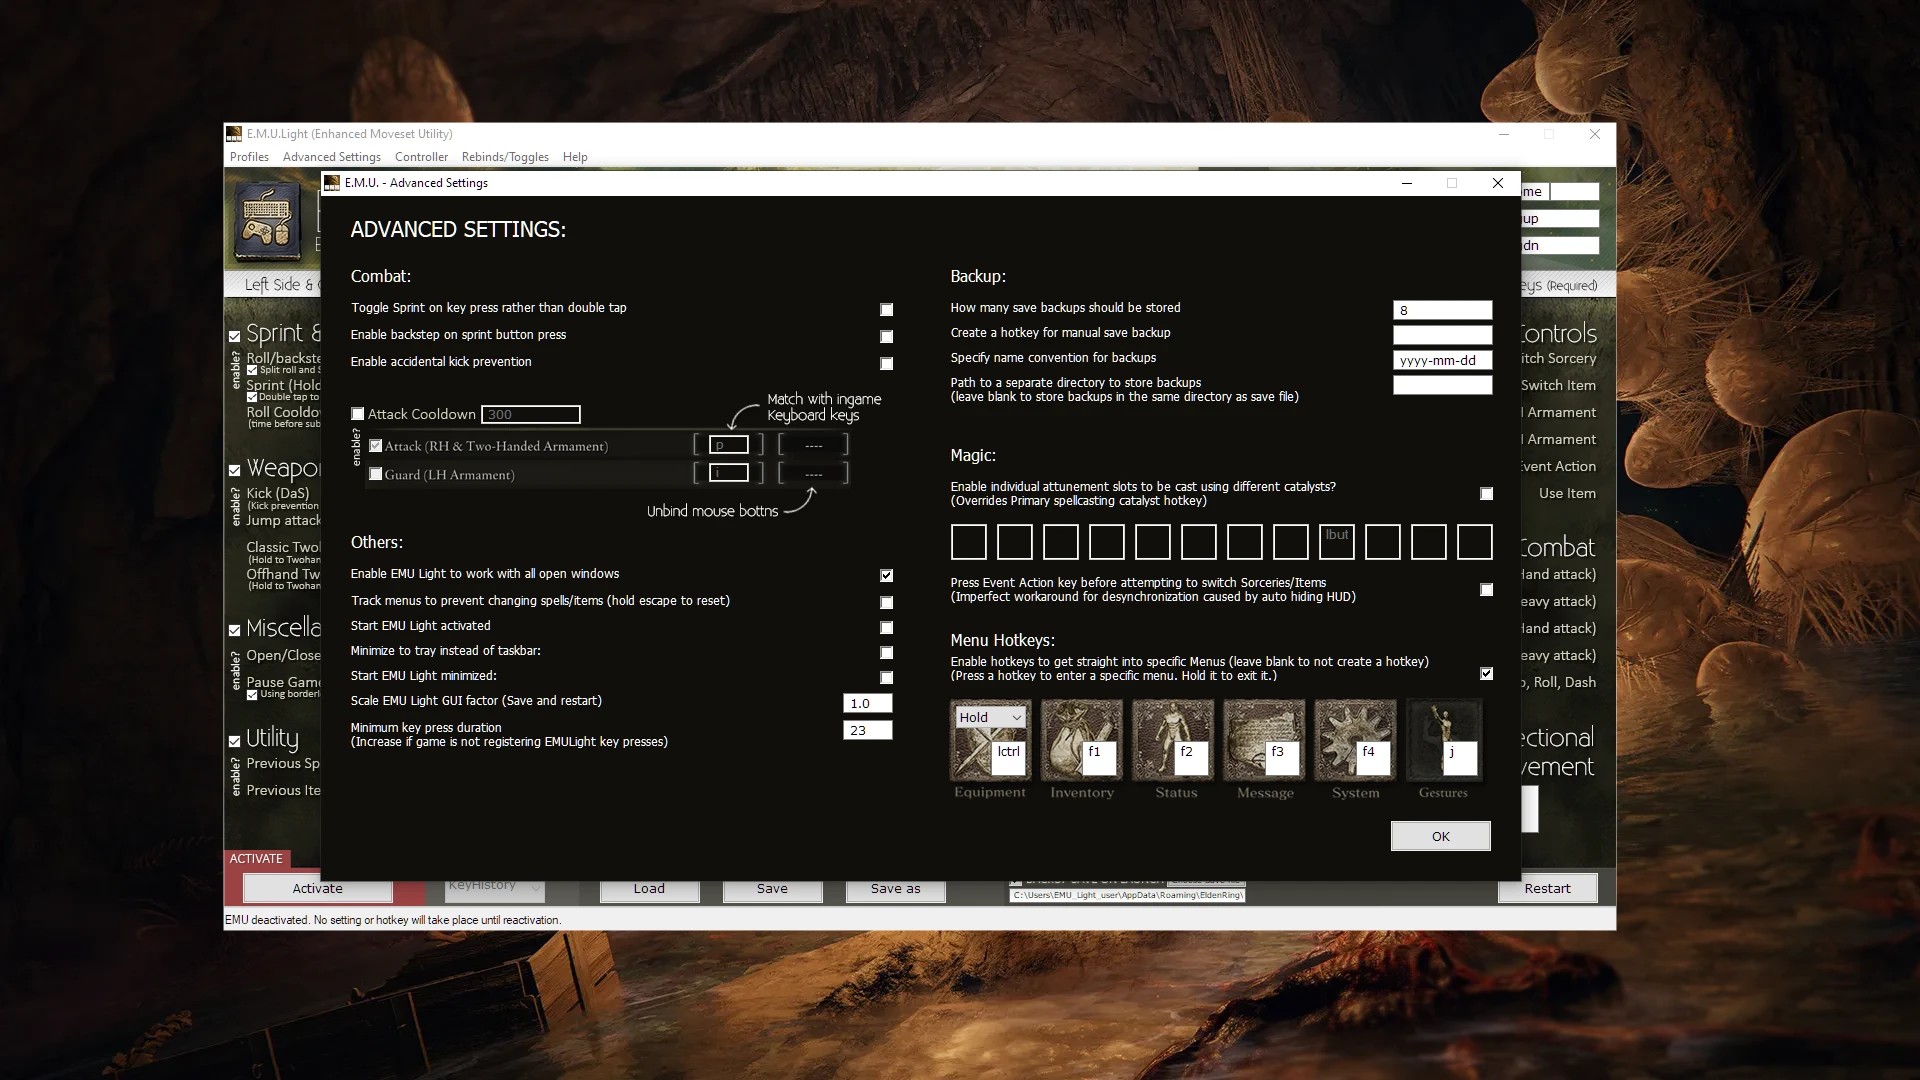
Task: Click the Message hotkey field showing f3
Action: 1283,758
